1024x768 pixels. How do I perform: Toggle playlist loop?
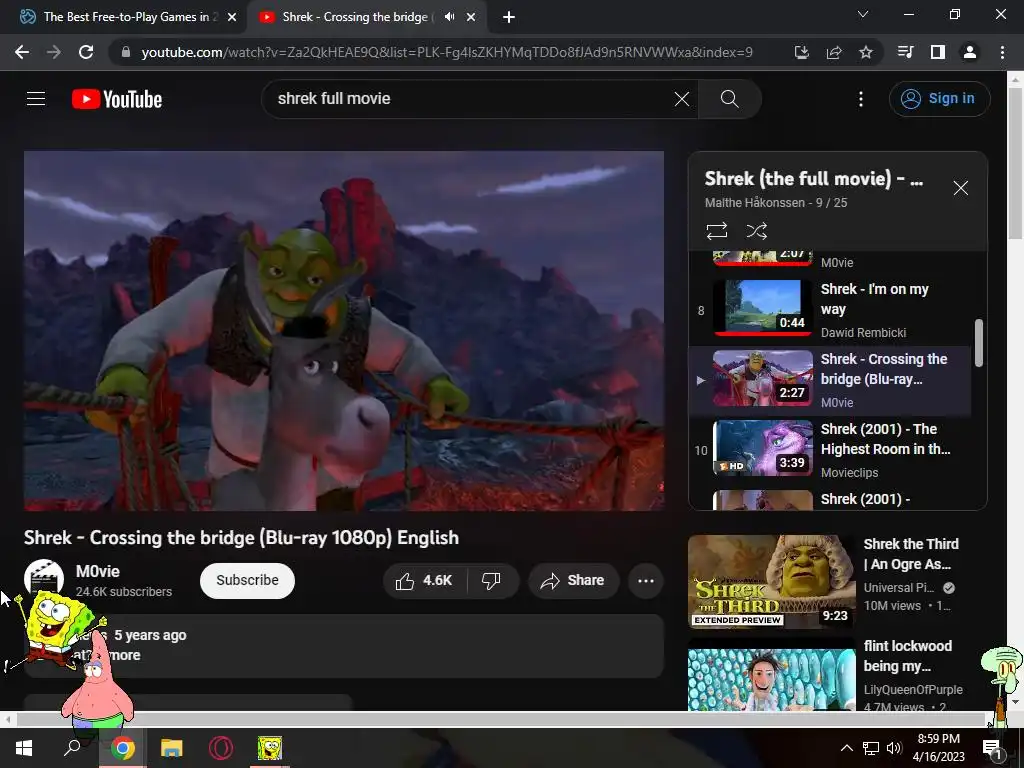(716, 231)
